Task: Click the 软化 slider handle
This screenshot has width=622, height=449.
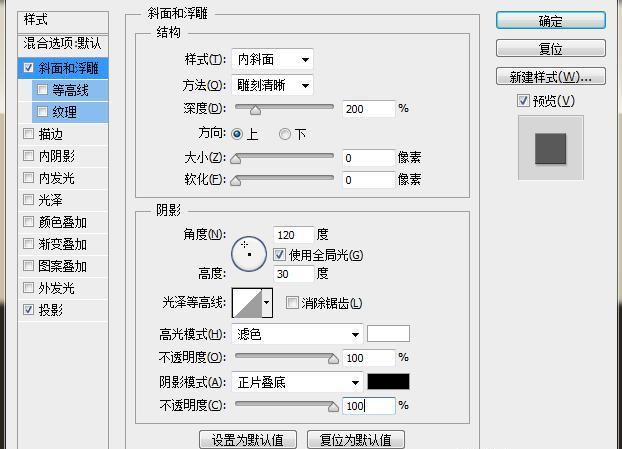Action: tap(236, 180)
